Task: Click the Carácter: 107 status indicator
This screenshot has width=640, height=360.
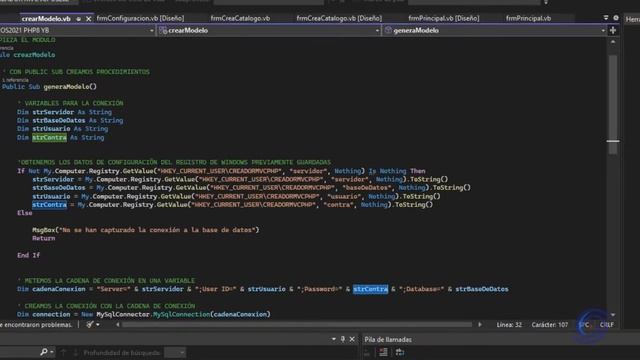Action: point(549,325)
